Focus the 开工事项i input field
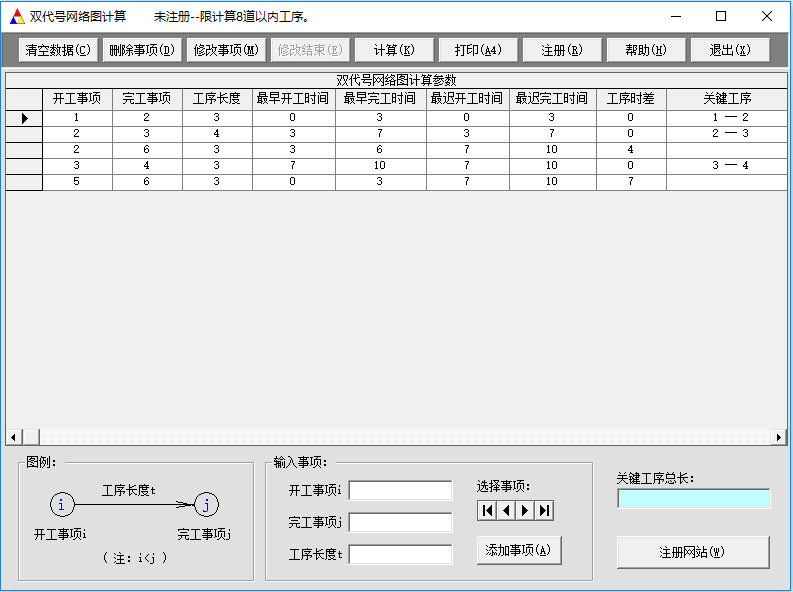Screen dimensions: 793x592 pos(401,490)
